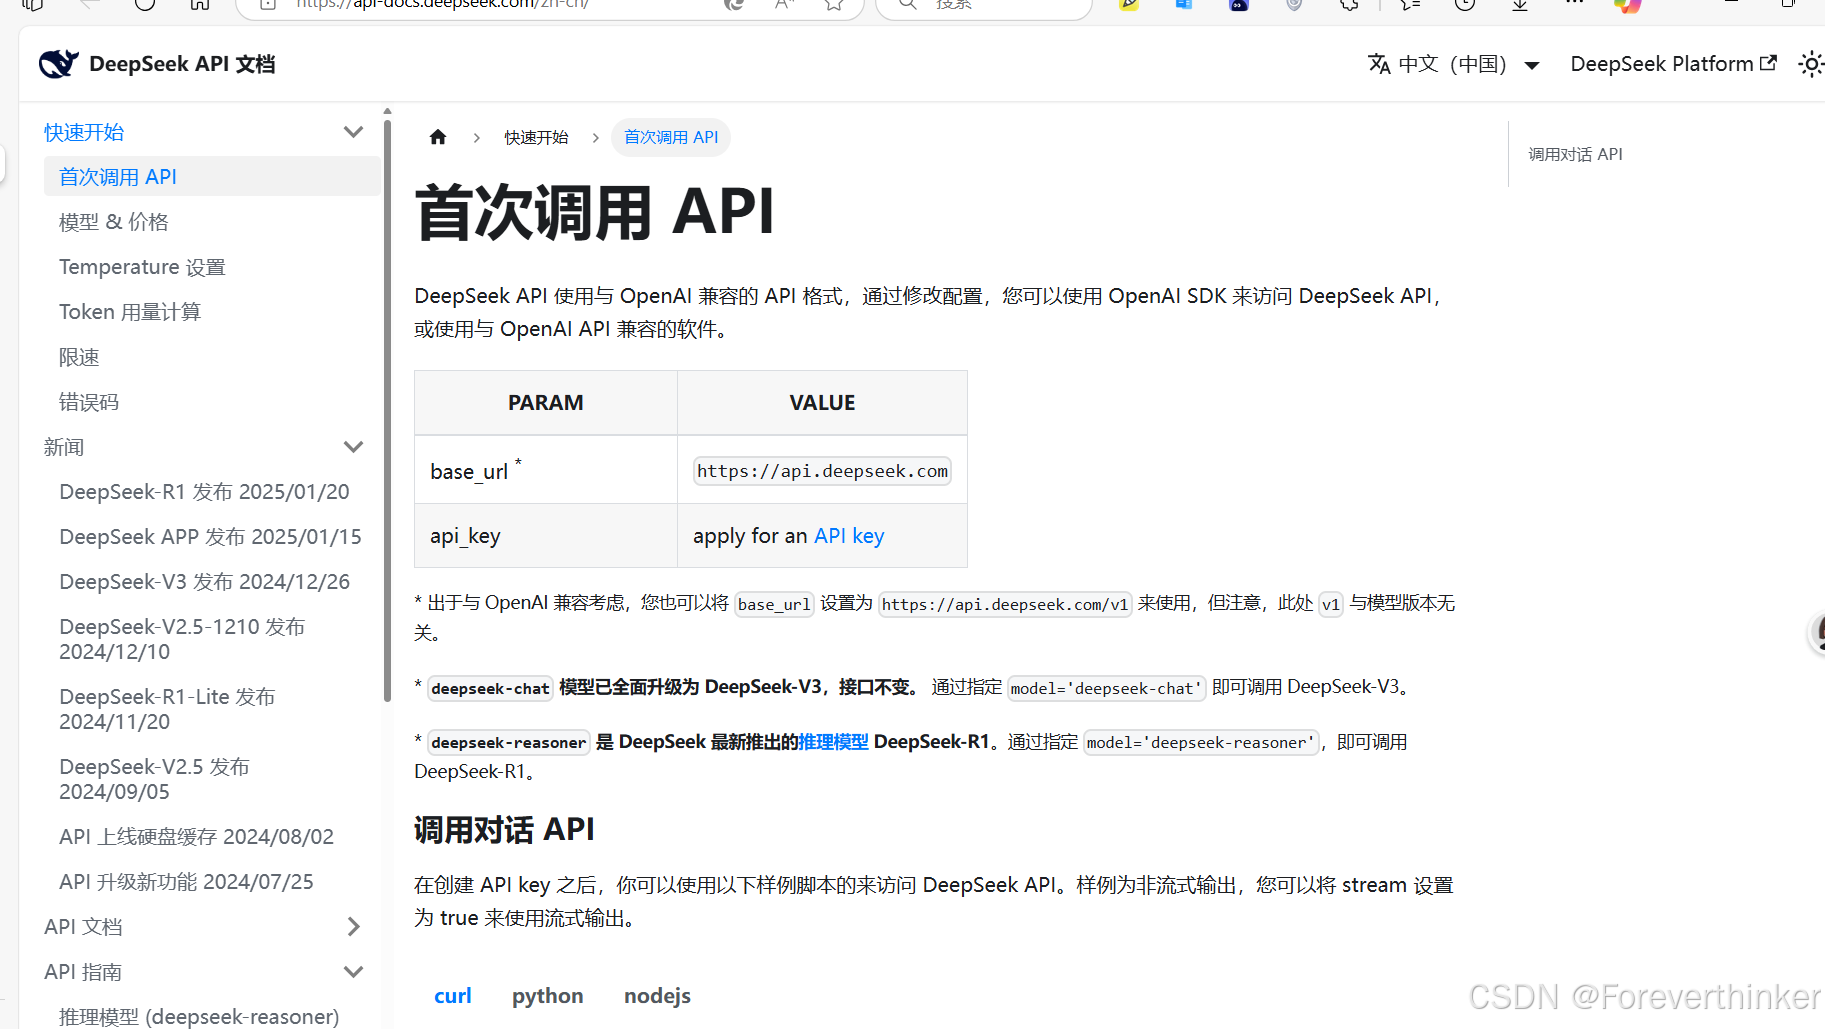Open 模型 & 价格 sidebar page
Image resolution: width=1825 pixels, height=1029 pixels.
pyautogui.click(x=114, y=222)
